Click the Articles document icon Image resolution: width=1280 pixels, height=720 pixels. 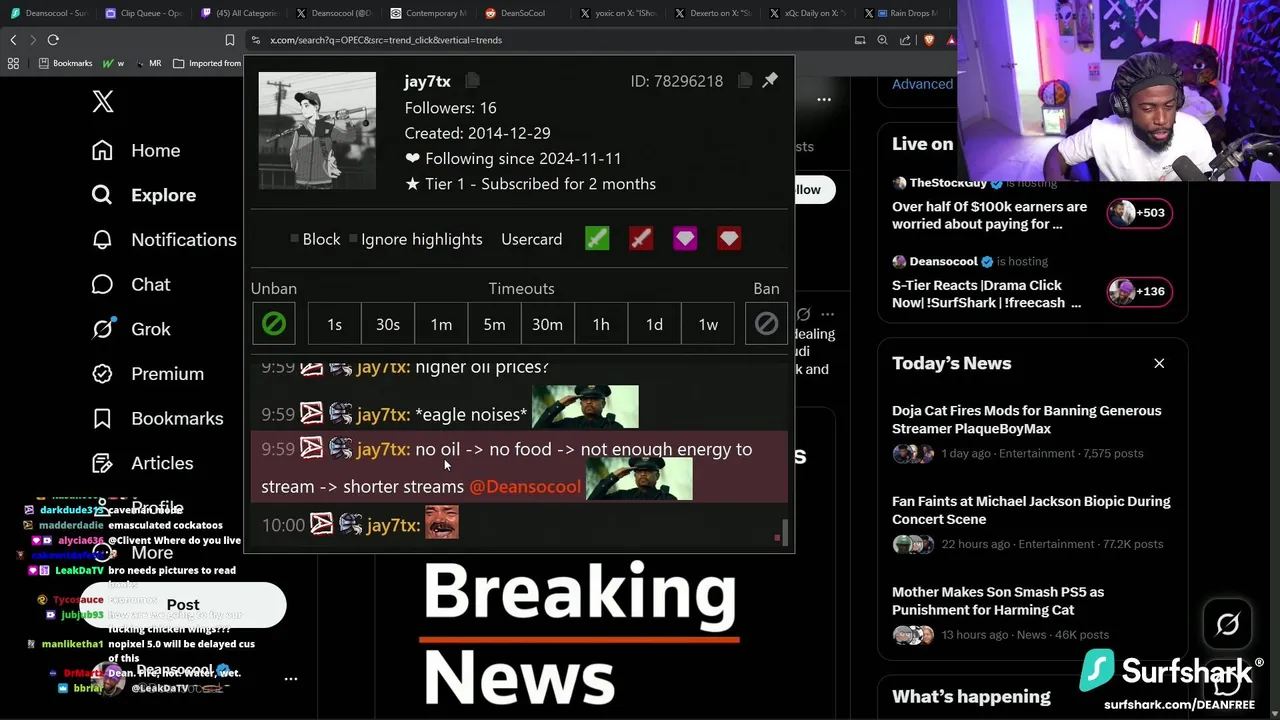click(x=102, y=463)
